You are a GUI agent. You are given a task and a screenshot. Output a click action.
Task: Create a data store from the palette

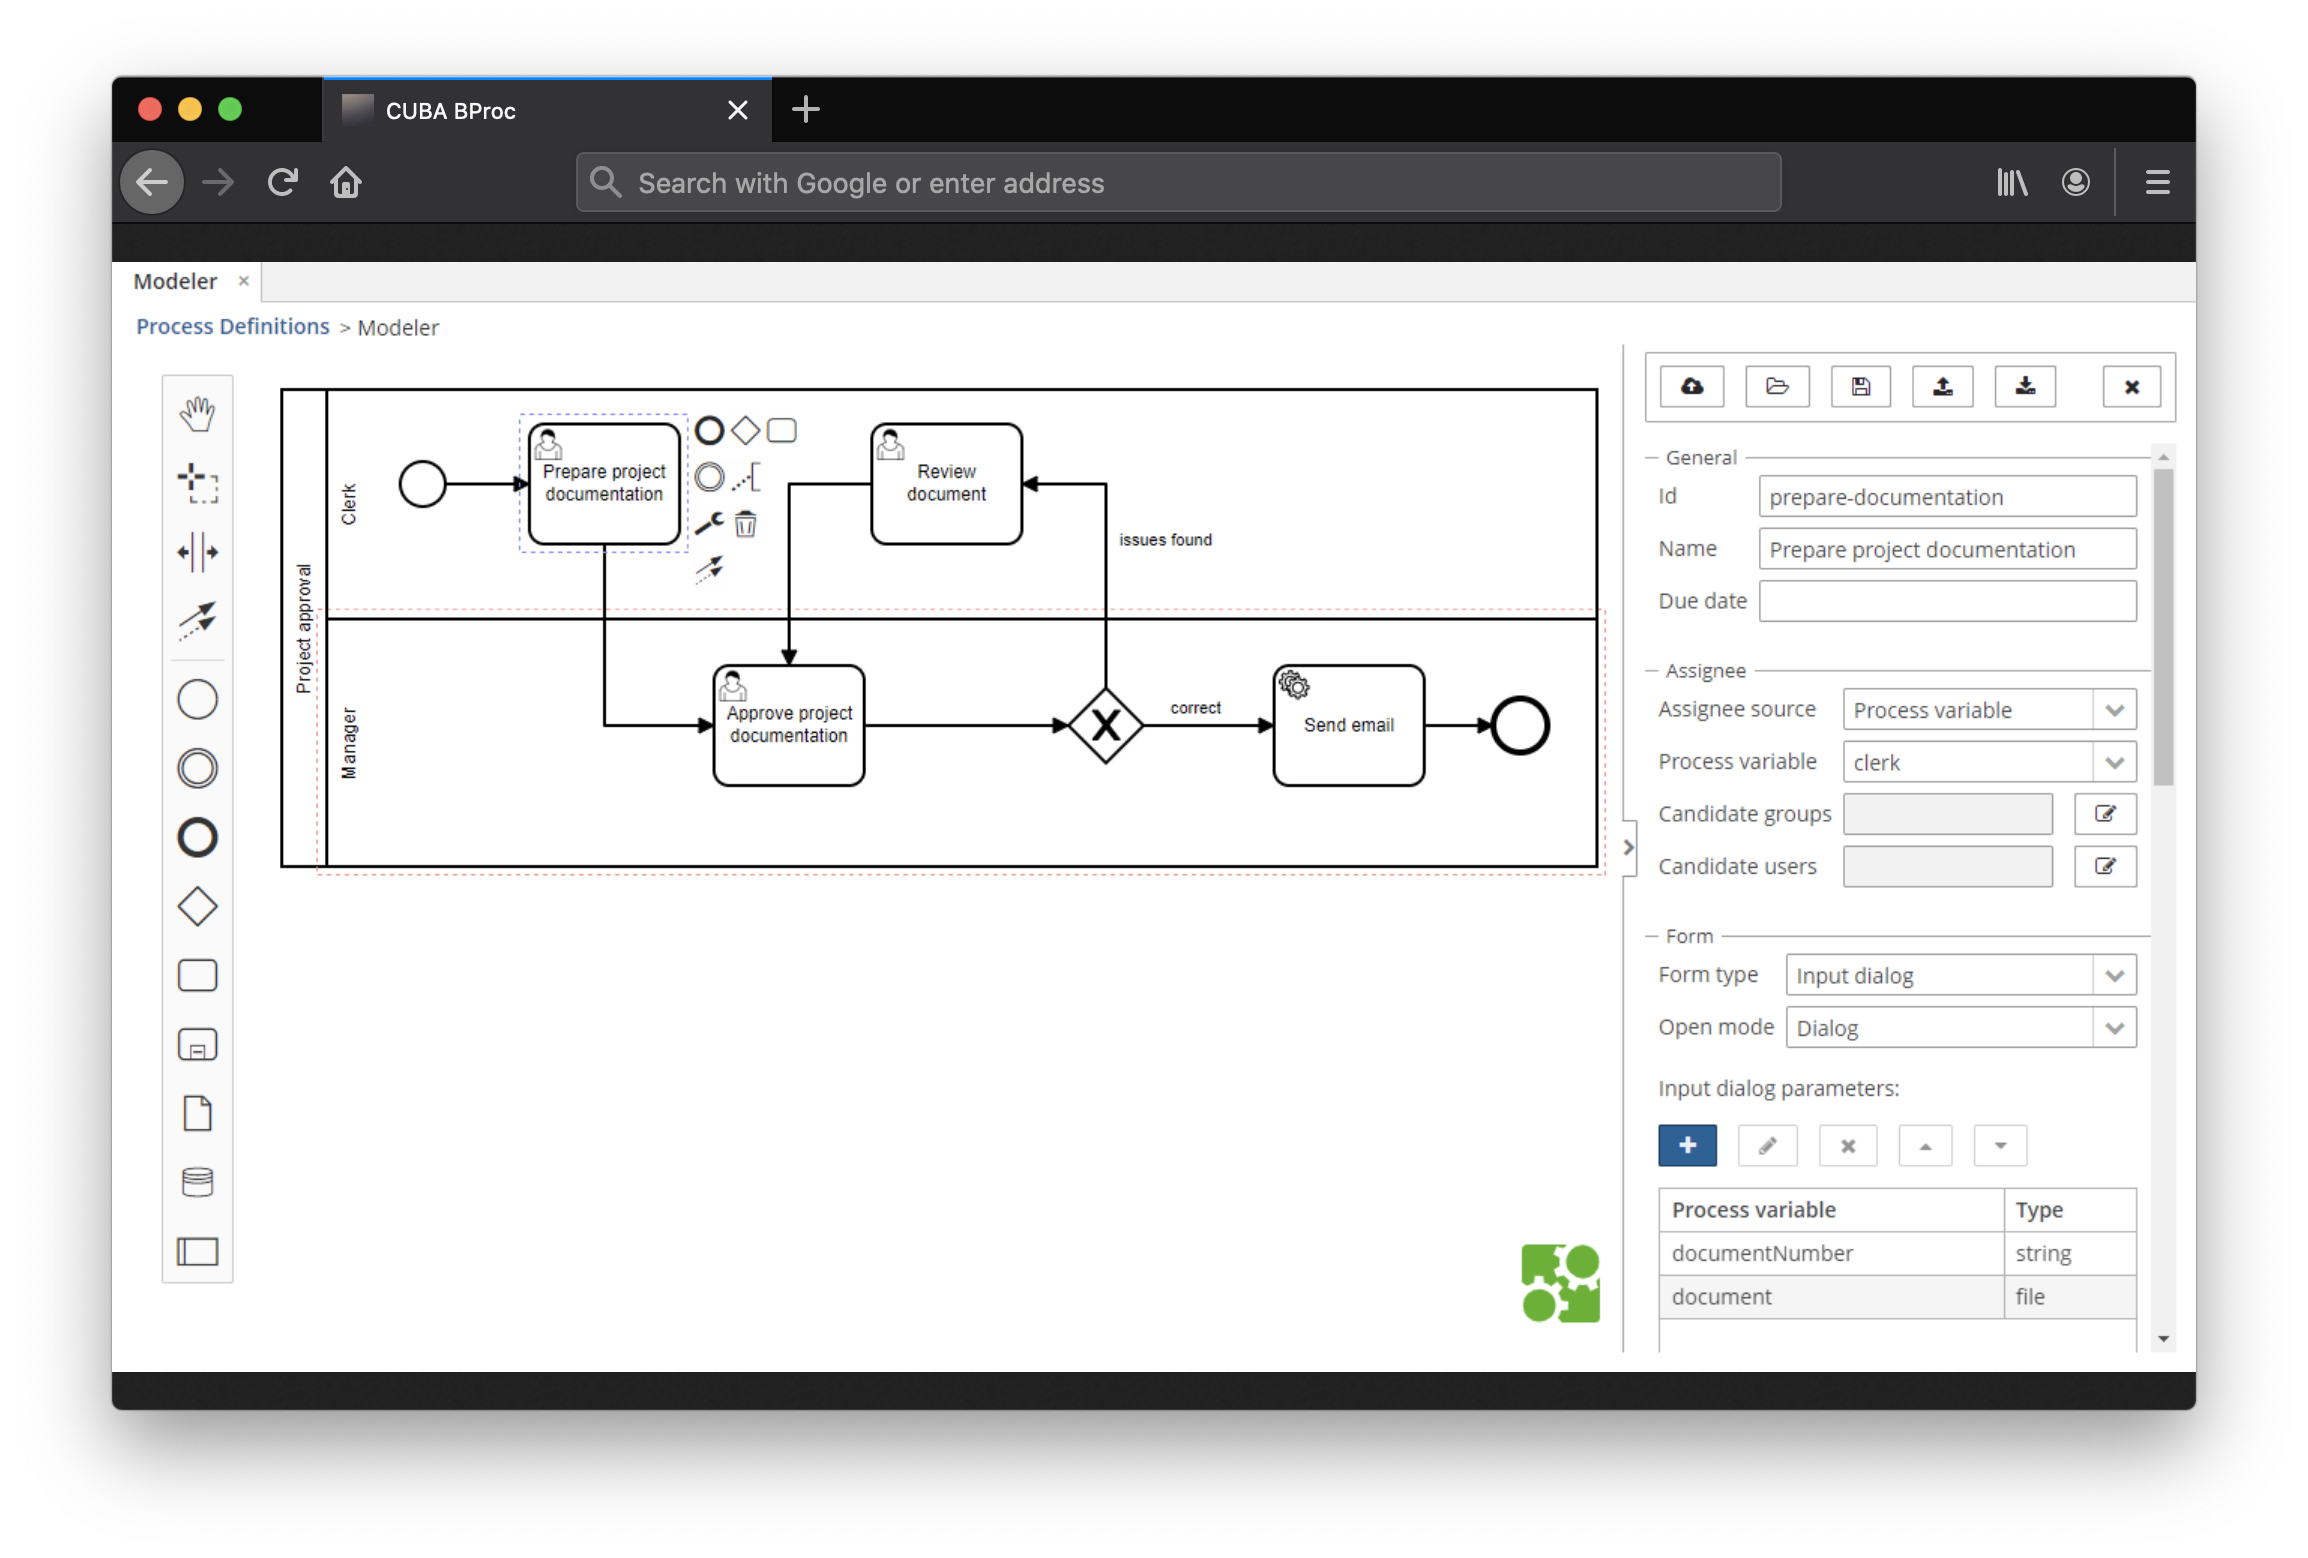[197, 1182]
